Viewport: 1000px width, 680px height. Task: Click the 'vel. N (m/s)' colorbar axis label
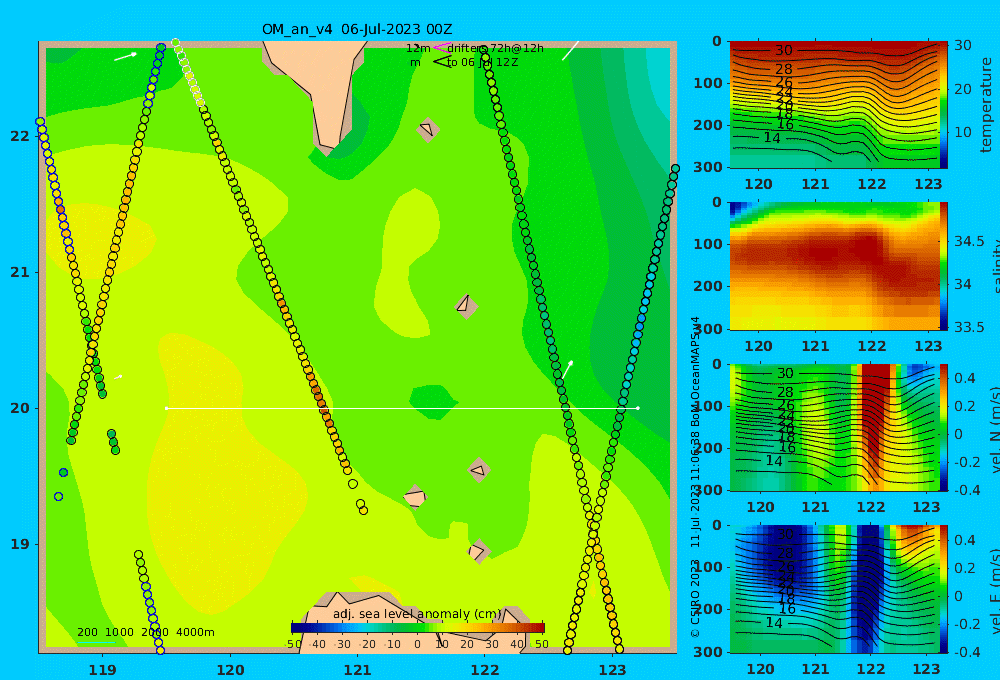[994, 429]
